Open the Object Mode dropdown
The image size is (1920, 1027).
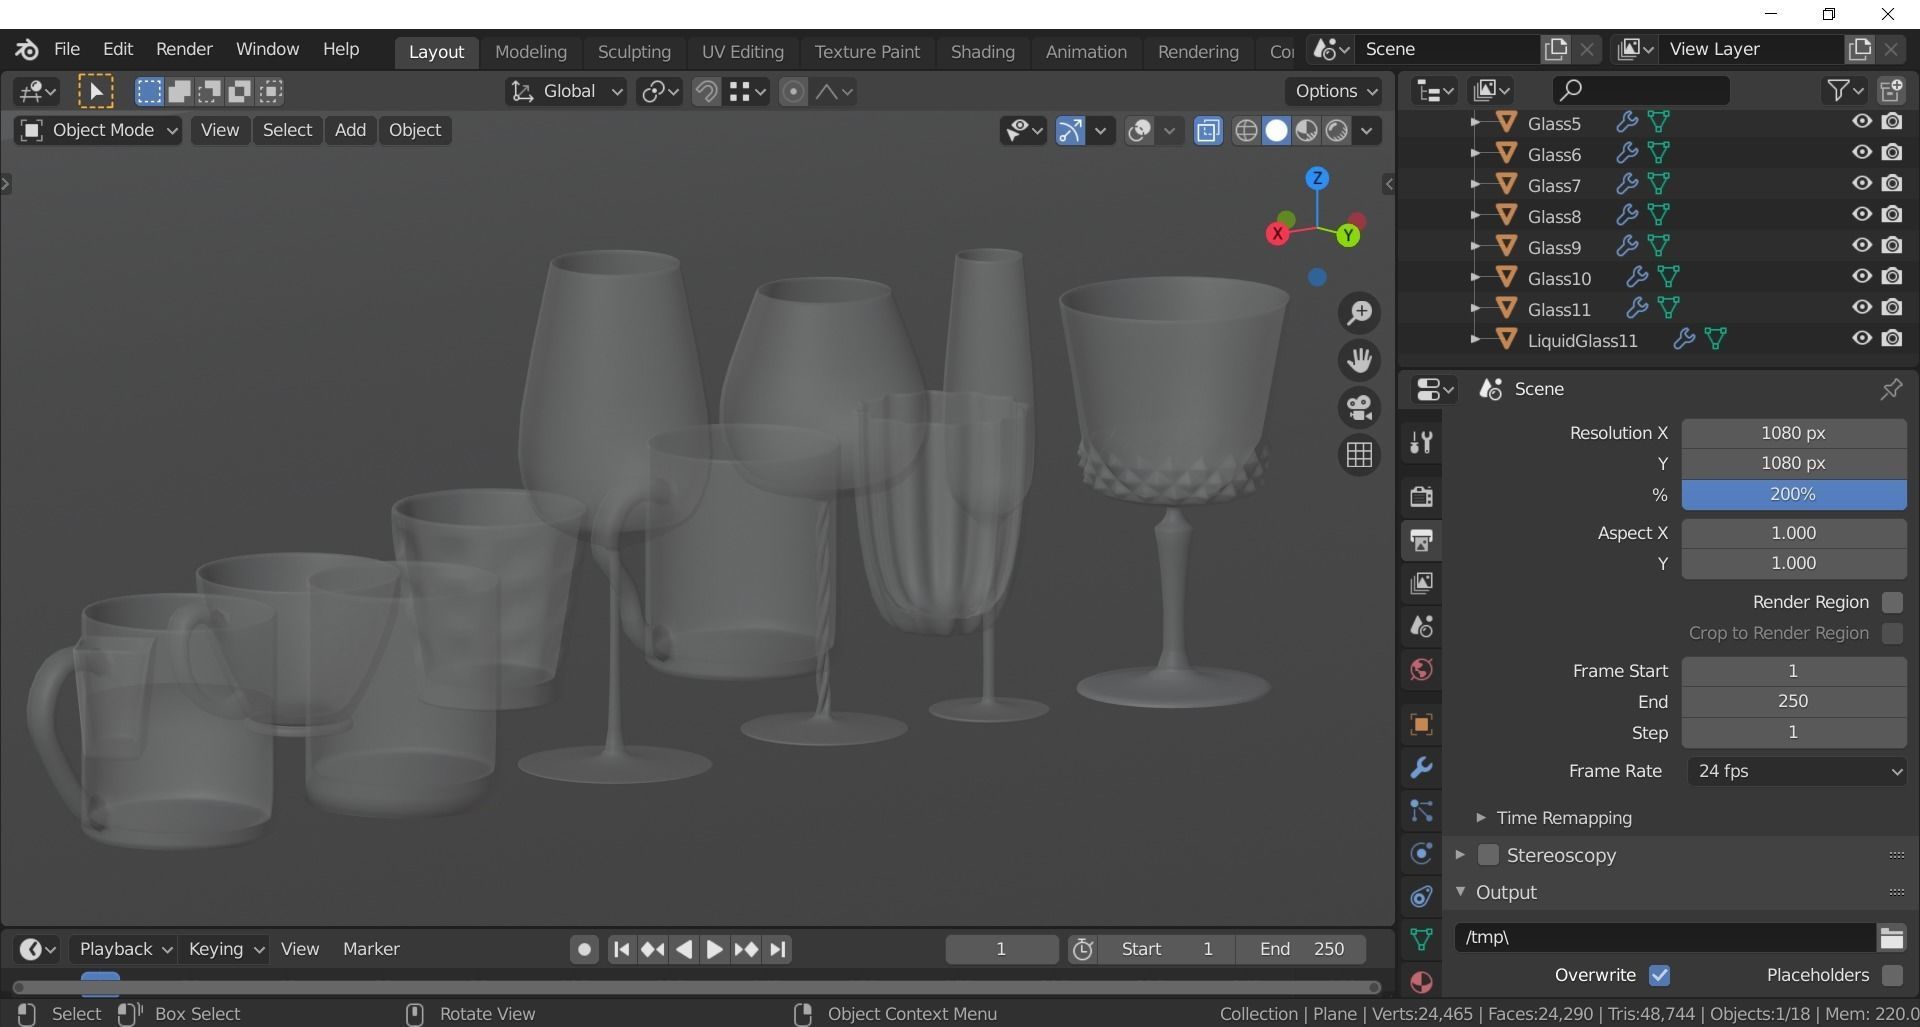pyautogui.click(x=98, y=131)
